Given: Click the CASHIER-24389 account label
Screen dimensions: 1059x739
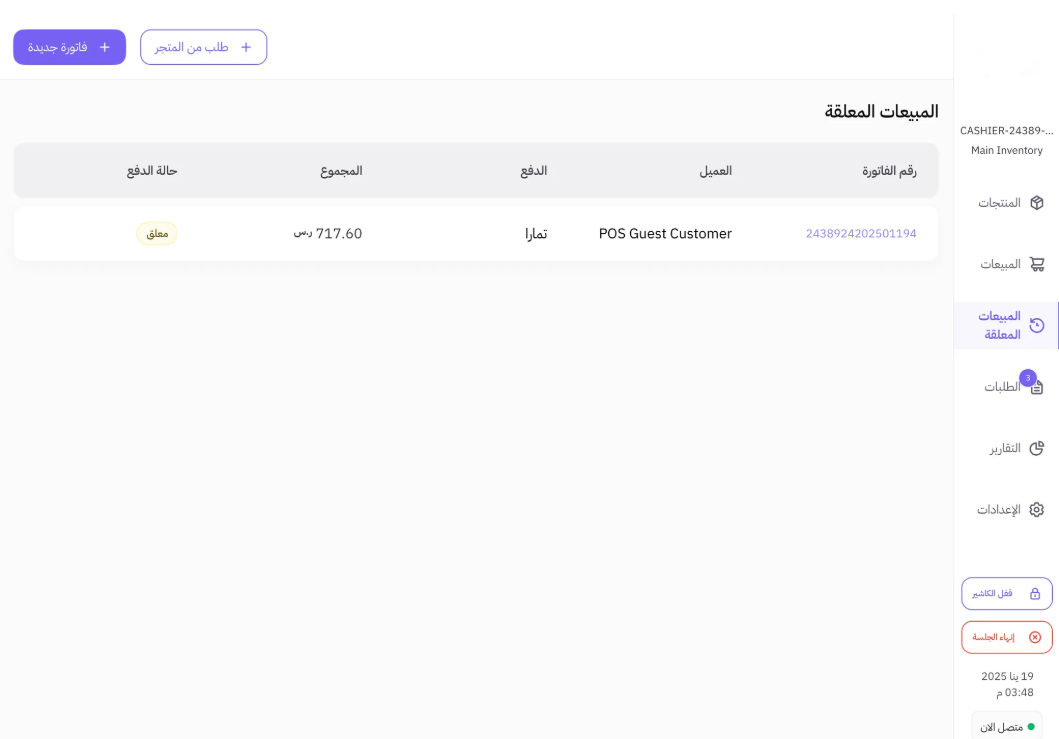Looking at the screenshot, I should click(x=1006, y=131).
